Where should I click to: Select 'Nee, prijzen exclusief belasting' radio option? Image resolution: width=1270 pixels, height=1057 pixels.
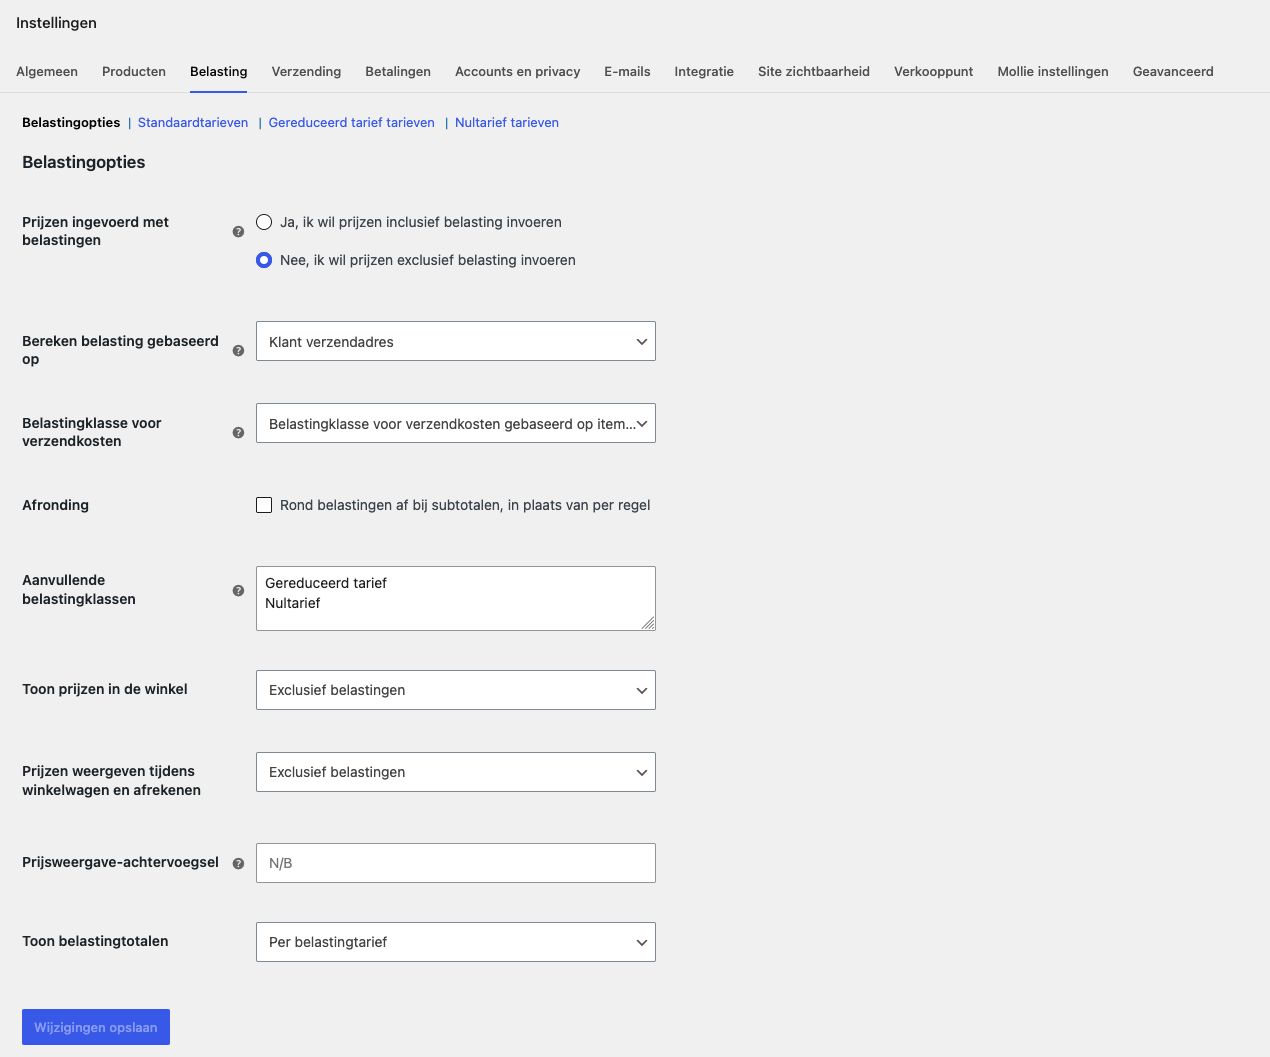(264, 260)
